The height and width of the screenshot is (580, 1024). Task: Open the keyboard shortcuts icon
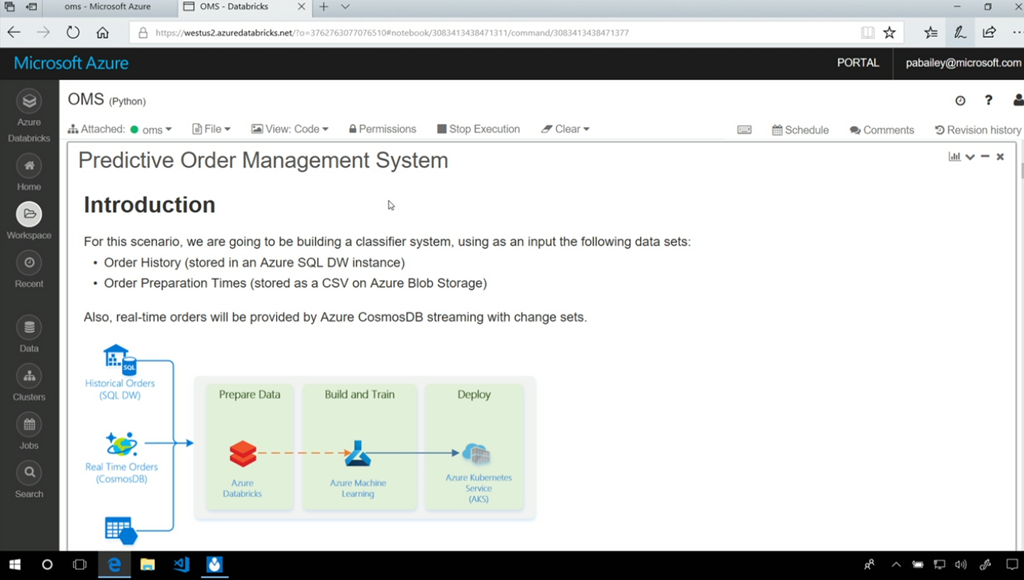pos(744,130)
